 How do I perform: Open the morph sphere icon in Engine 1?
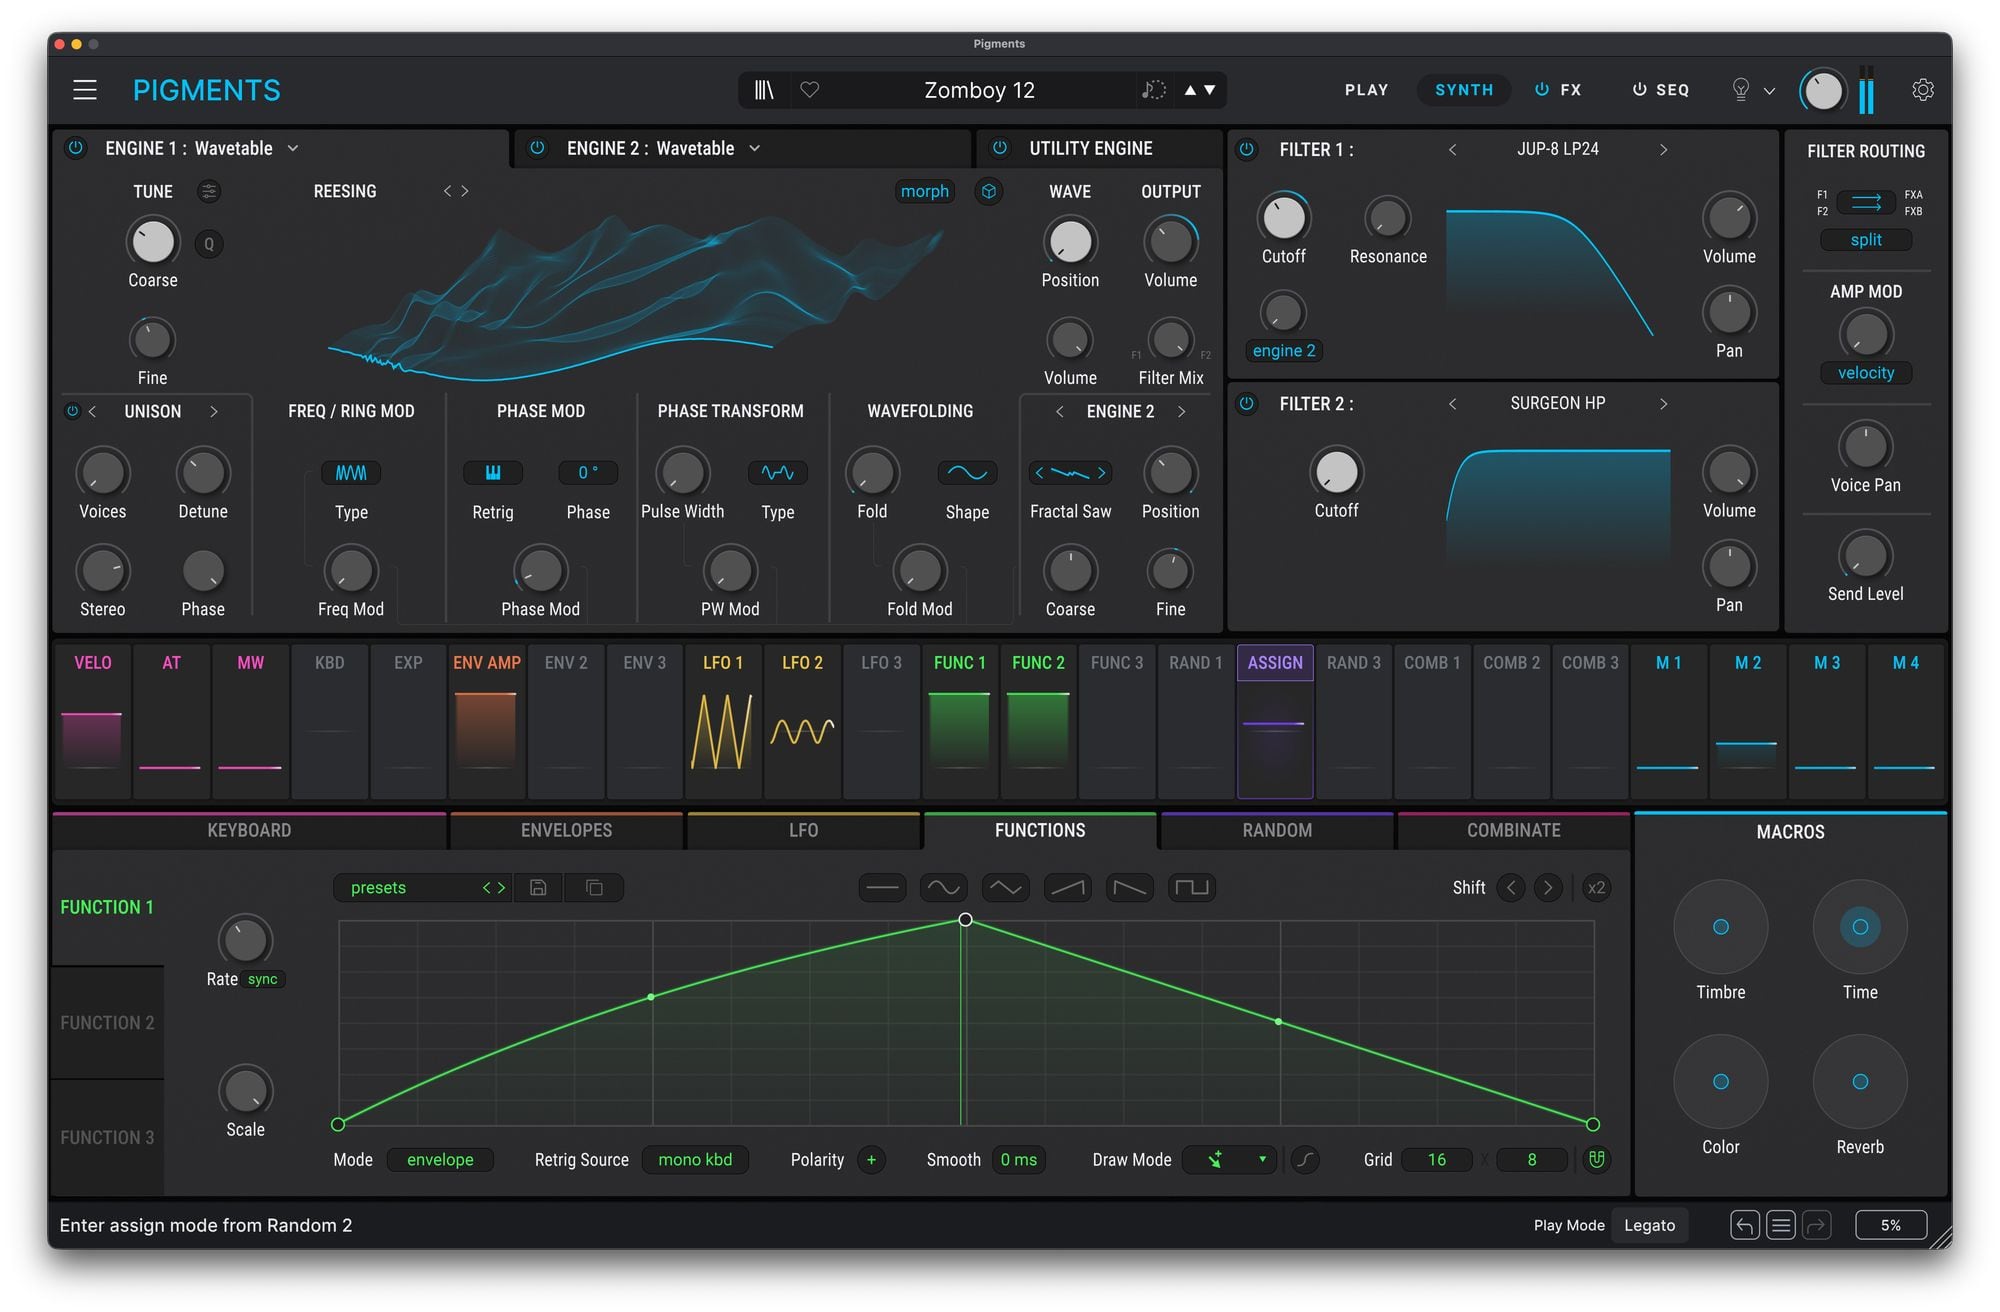point(989,191)
